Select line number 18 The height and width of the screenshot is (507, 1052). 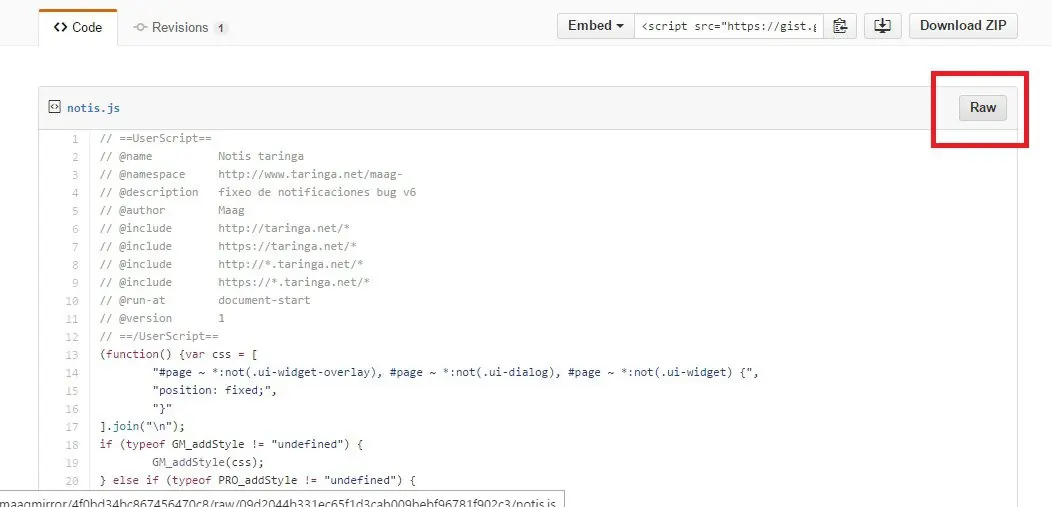tap(72, 444)
